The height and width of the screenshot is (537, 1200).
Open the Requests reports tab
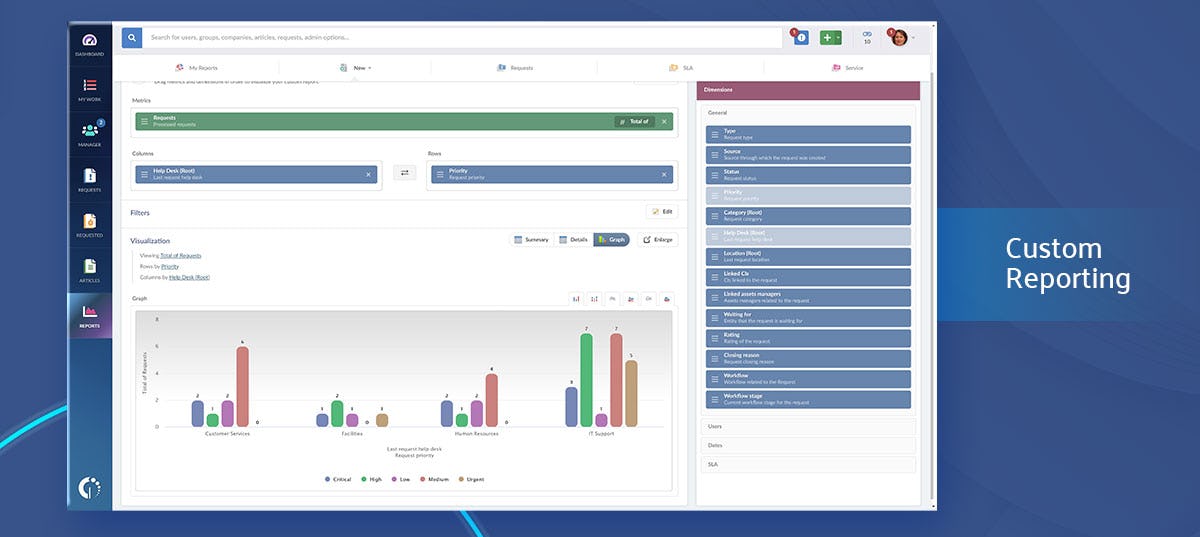(515, 68)
